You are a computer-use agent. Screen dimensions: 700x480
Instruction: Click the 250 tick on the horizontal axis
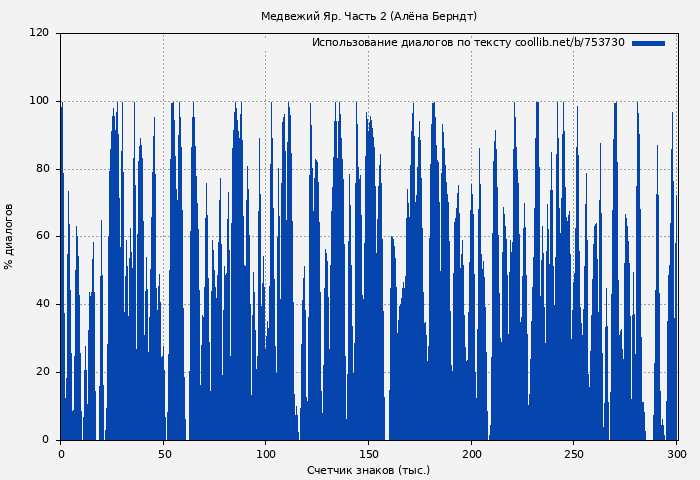coord(573,454)
